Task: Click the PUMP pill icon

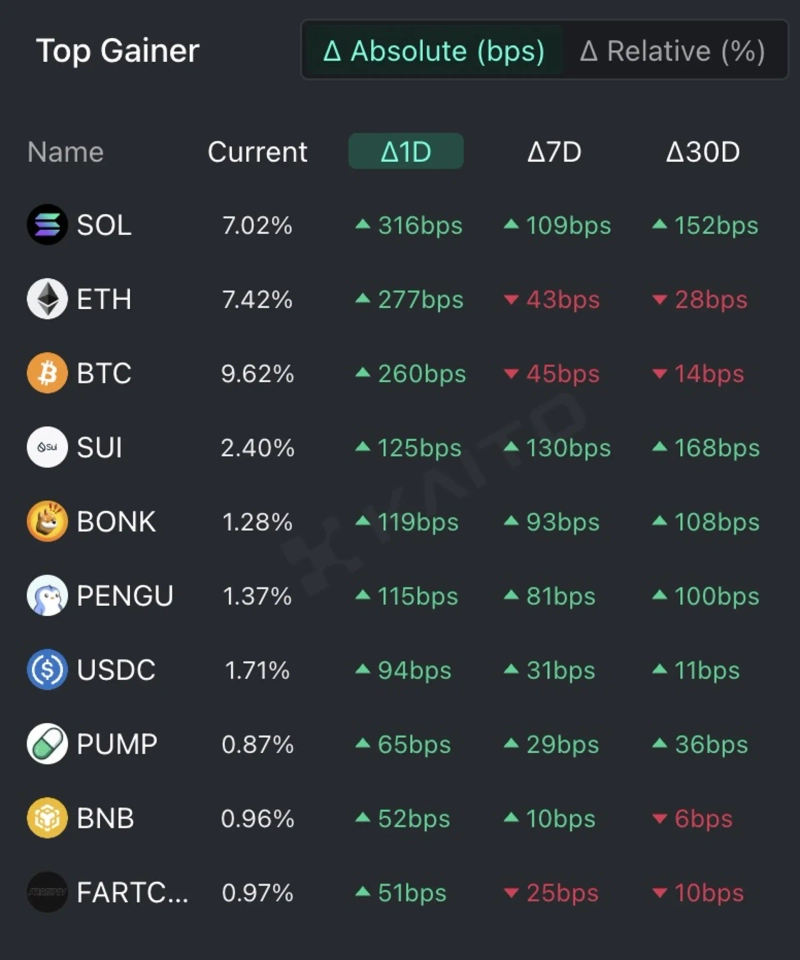Action: [47, 744]
